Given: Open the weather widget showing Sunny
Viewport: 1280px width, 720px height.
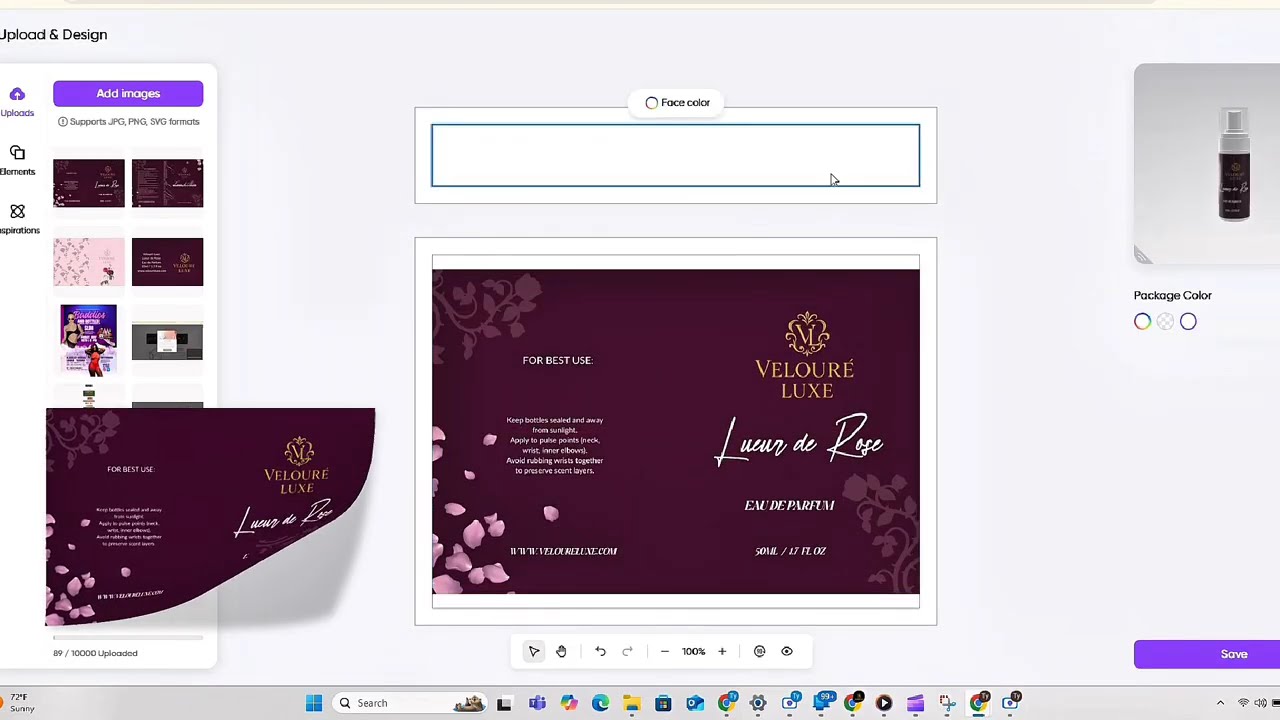Looking at the screenshot, I should point(18,702).
